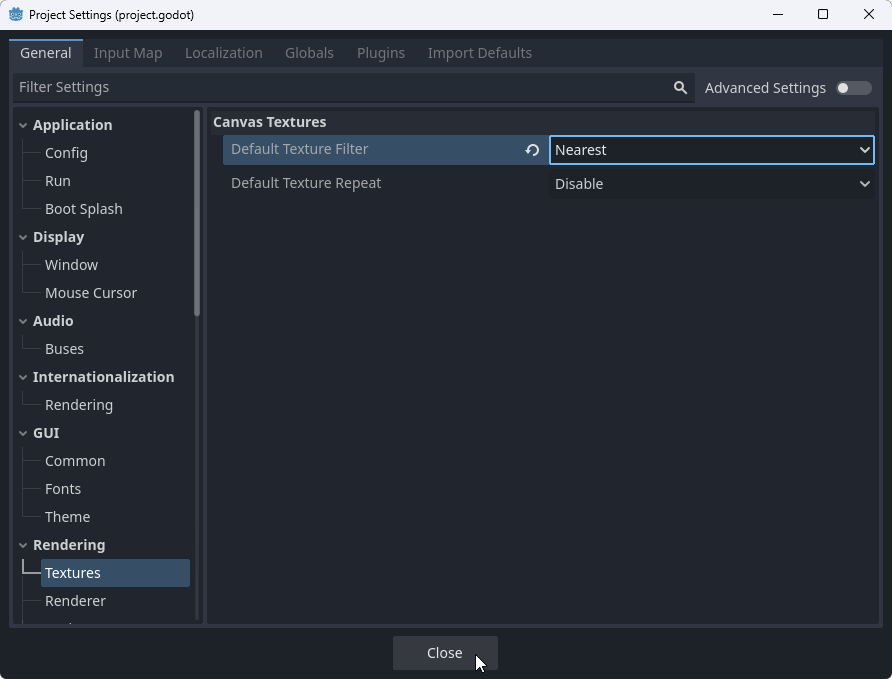The width and height of the screenshot is (892, 679).
Task: Select Boot Splash under Application
Action: pos(83,209)
